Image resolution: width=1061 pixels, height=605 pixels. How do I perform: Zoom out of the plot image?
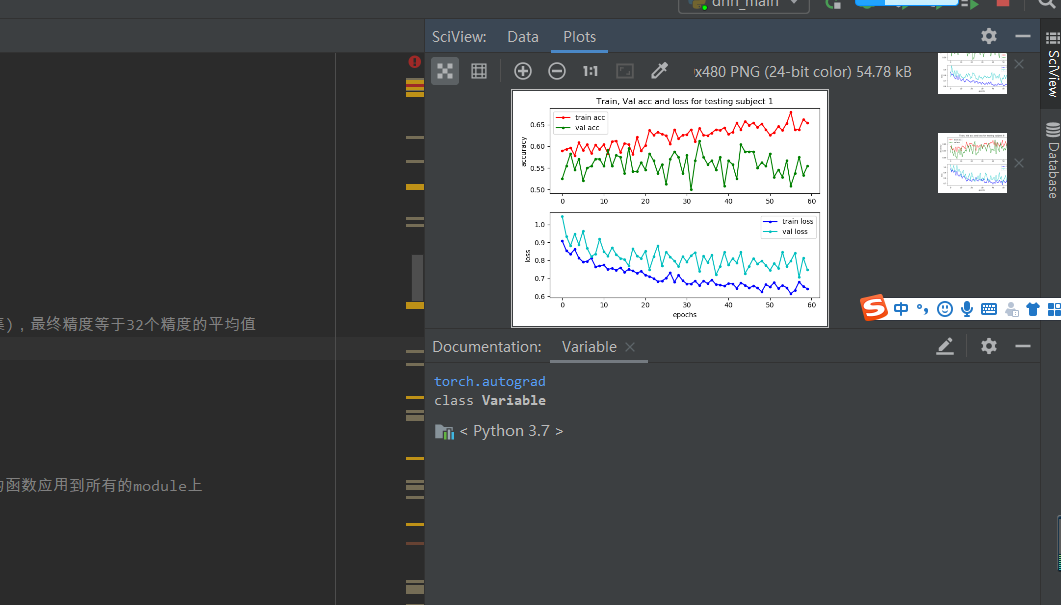point(556,70)
